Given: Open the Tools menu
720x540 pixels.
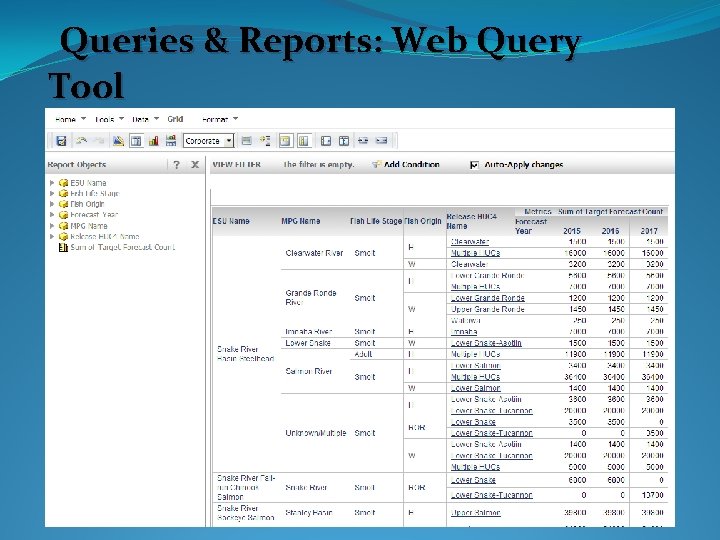Looking at the screenshot, I should (x=109, y=119).
